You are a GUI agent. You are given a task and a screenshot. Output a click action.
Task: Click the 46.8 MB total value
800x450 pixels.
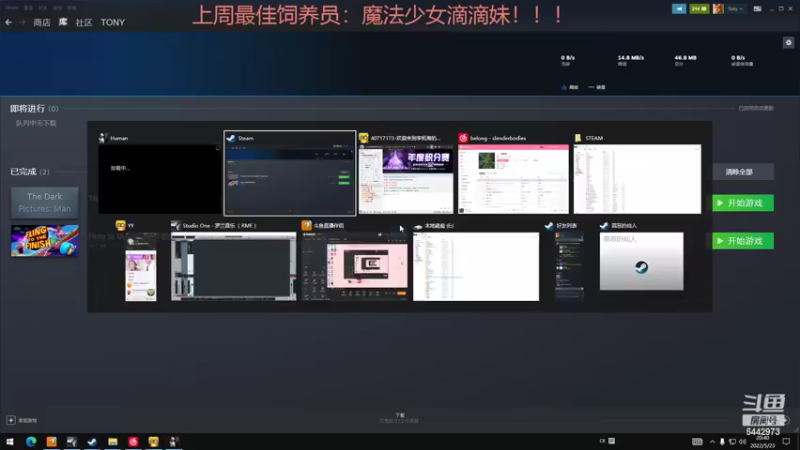[685, 58]
